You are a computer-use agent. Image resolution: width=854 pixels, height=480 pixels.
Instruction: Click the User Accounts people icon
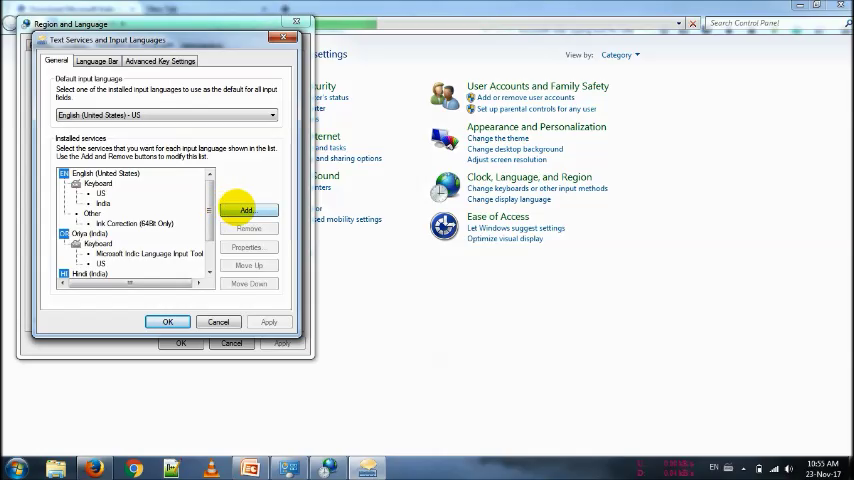coord(444,96)
